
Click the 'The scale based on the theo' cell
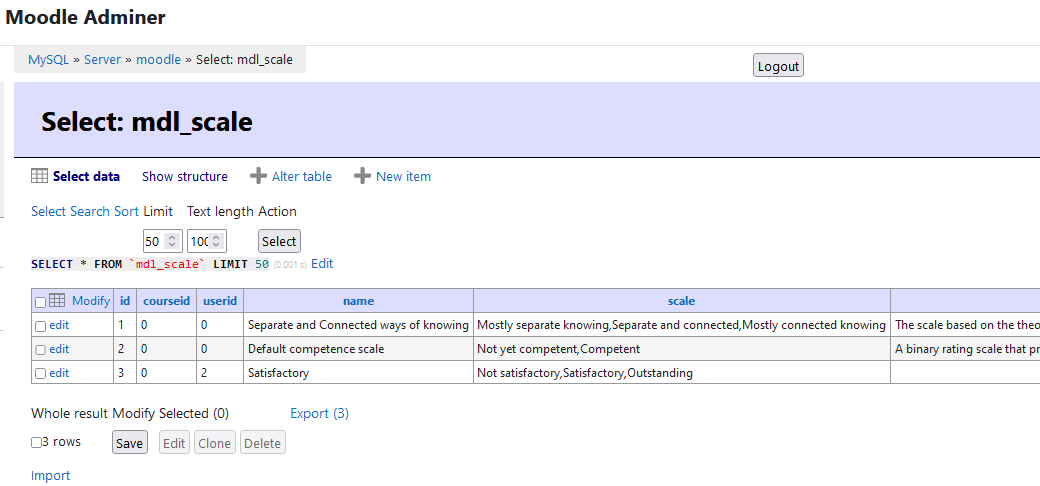pos(966,326)
